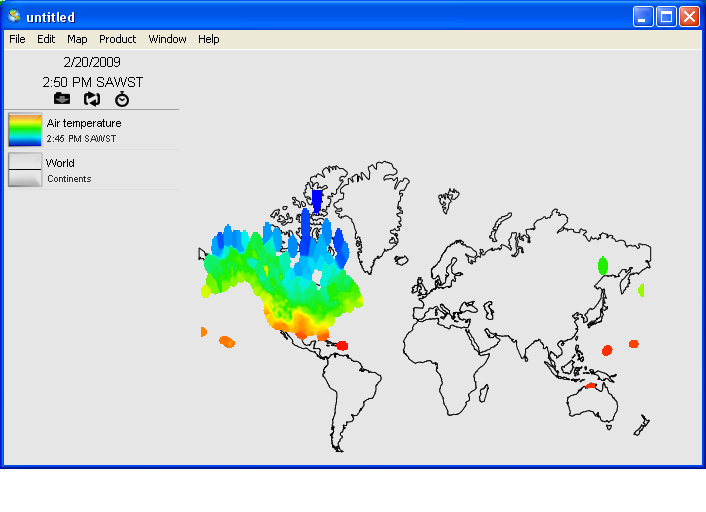The height and width of the screenshot is (512, 706).
Task: Click the 2/20/2009 date display
Action: [92, 62]
